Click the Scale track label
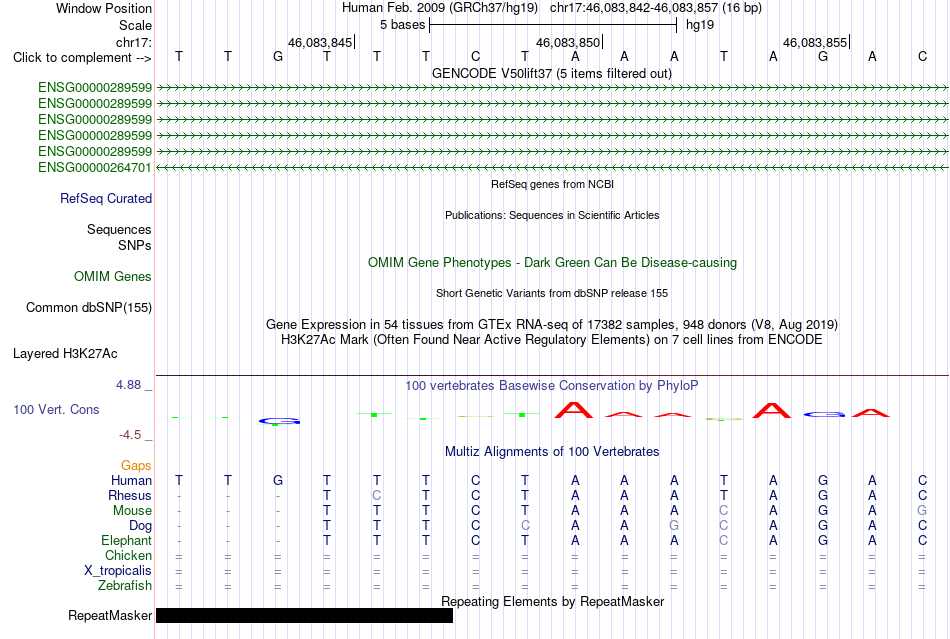The width and height of the screenshot is (950, 639). click(x=135, y=25)
